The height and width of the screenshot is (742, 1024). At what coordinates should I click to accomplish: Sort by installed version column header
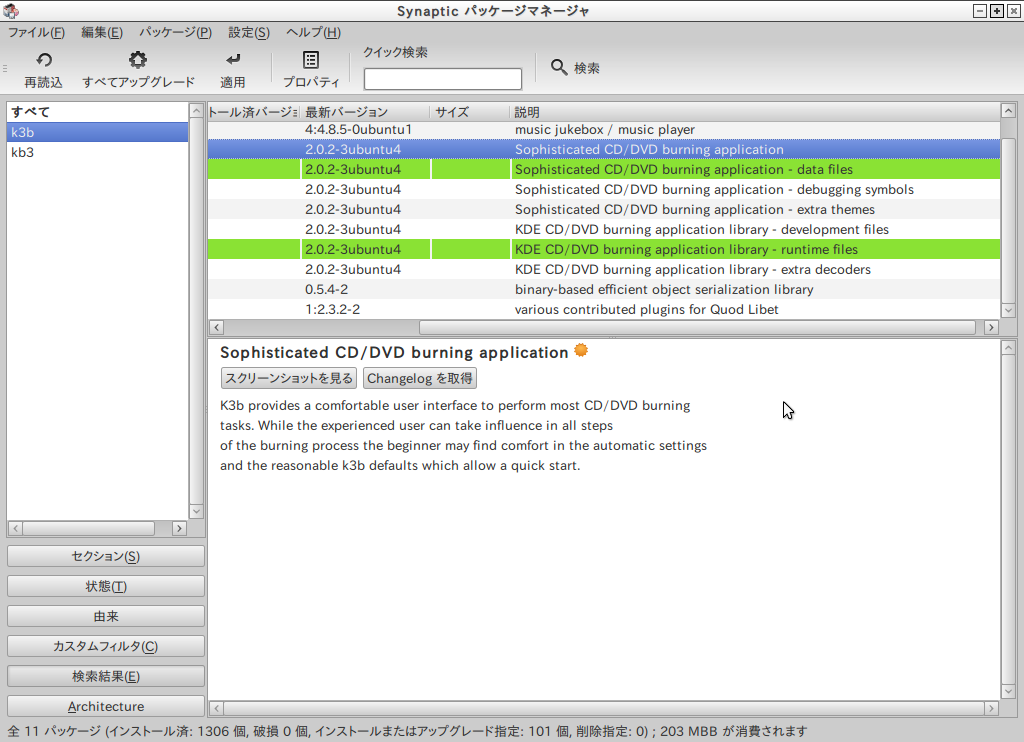[x=253, y=112]
